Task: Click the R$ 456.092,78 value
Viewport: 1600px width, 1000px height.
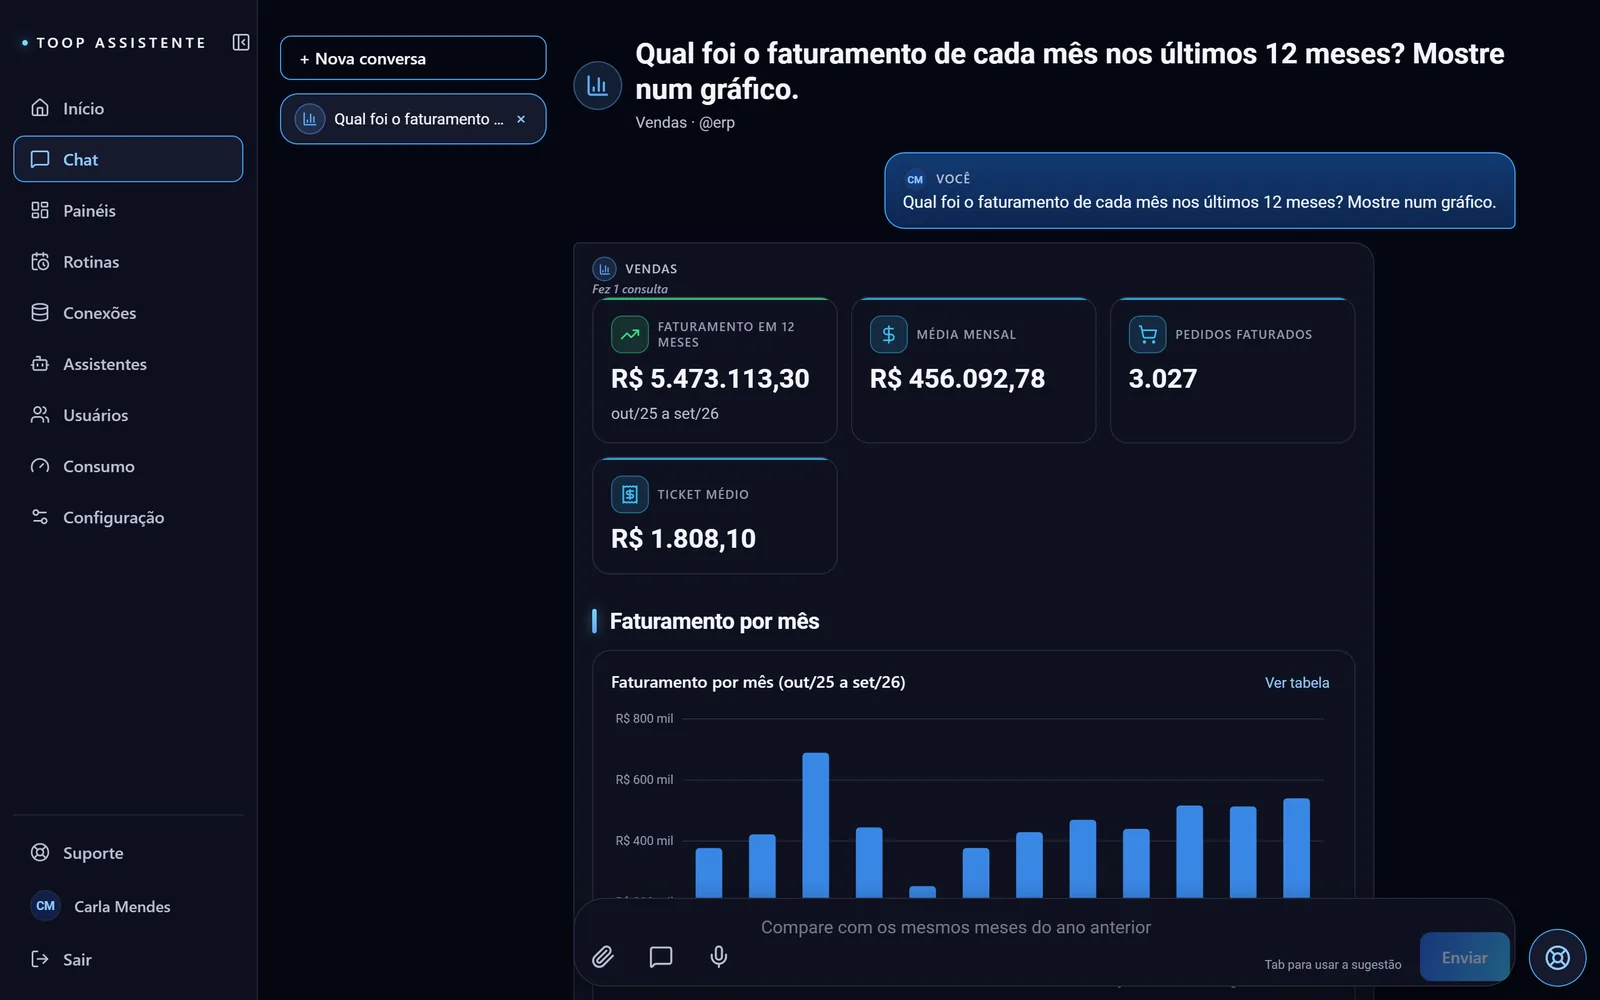Action: pyautogui.click(x=957, y=378)
